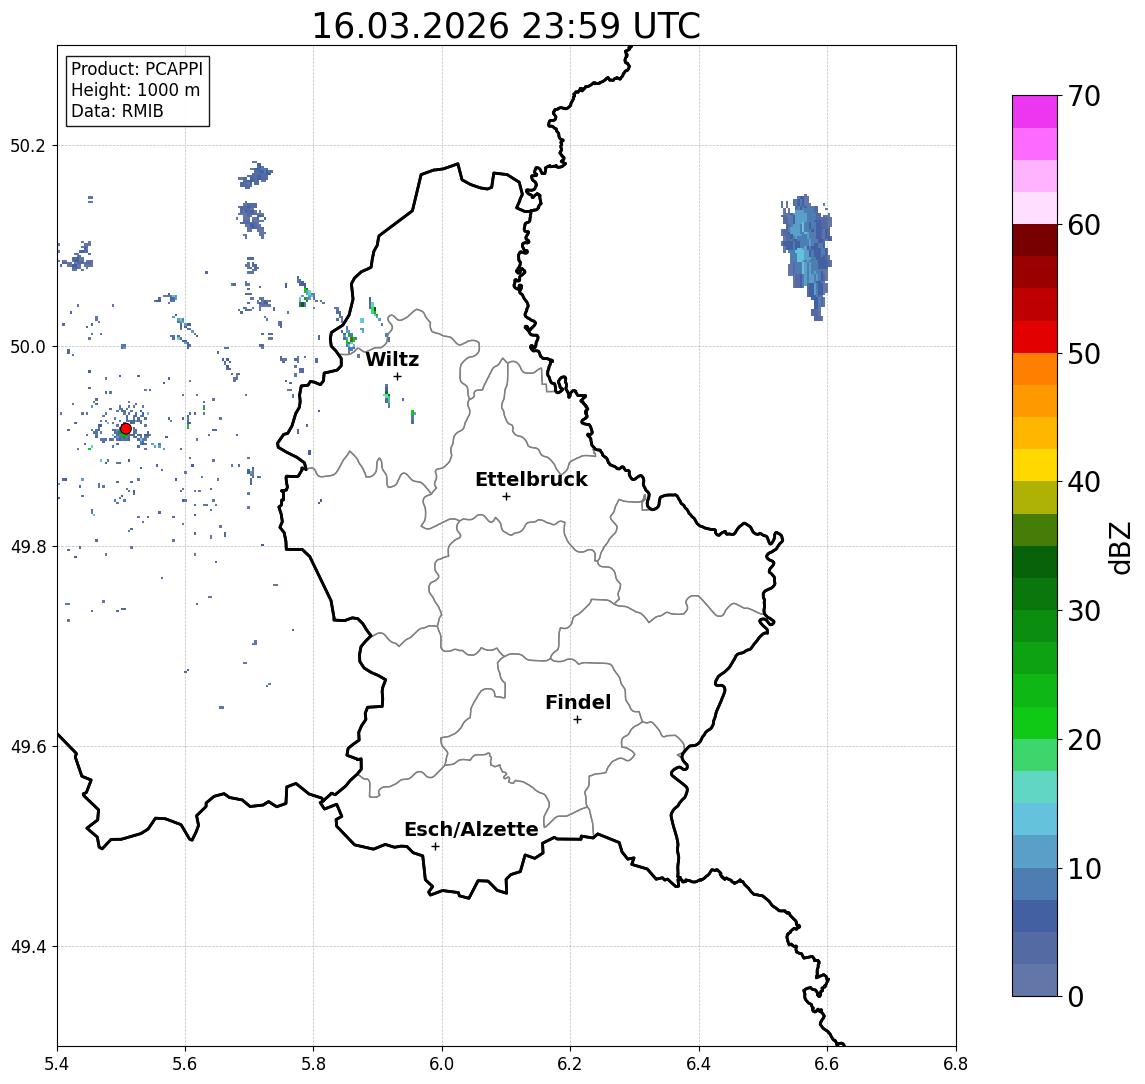1145x1084 pixels.
Task: Click the colorbar tick label '0'
Action: [1076, 996]
